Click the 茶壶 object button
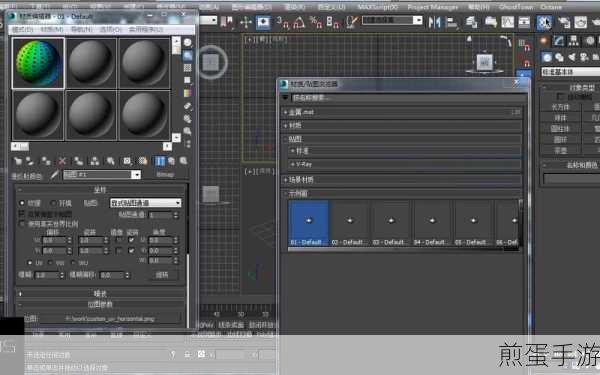The image size is (600, 375). 561,150
